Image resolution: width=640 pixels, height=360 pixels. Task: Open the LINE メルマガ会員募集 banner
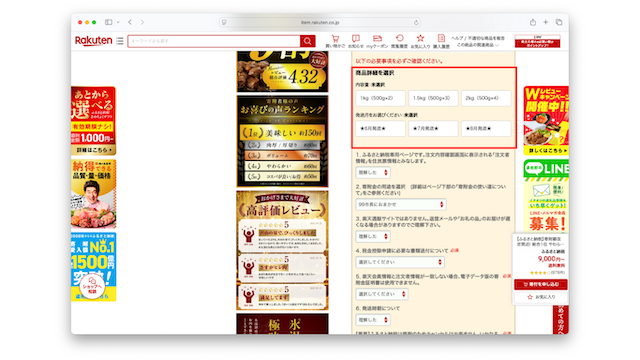tap(546, 196)
